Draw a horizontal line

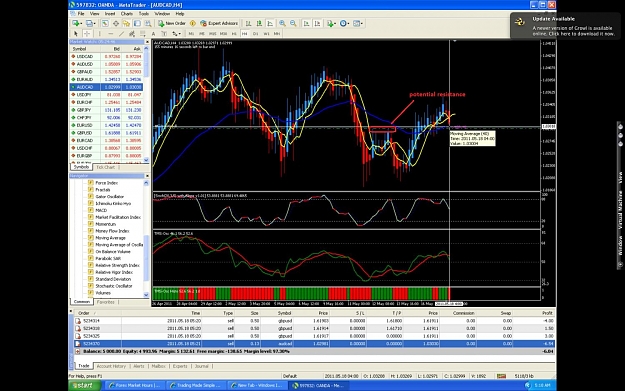tap(110, 34)
